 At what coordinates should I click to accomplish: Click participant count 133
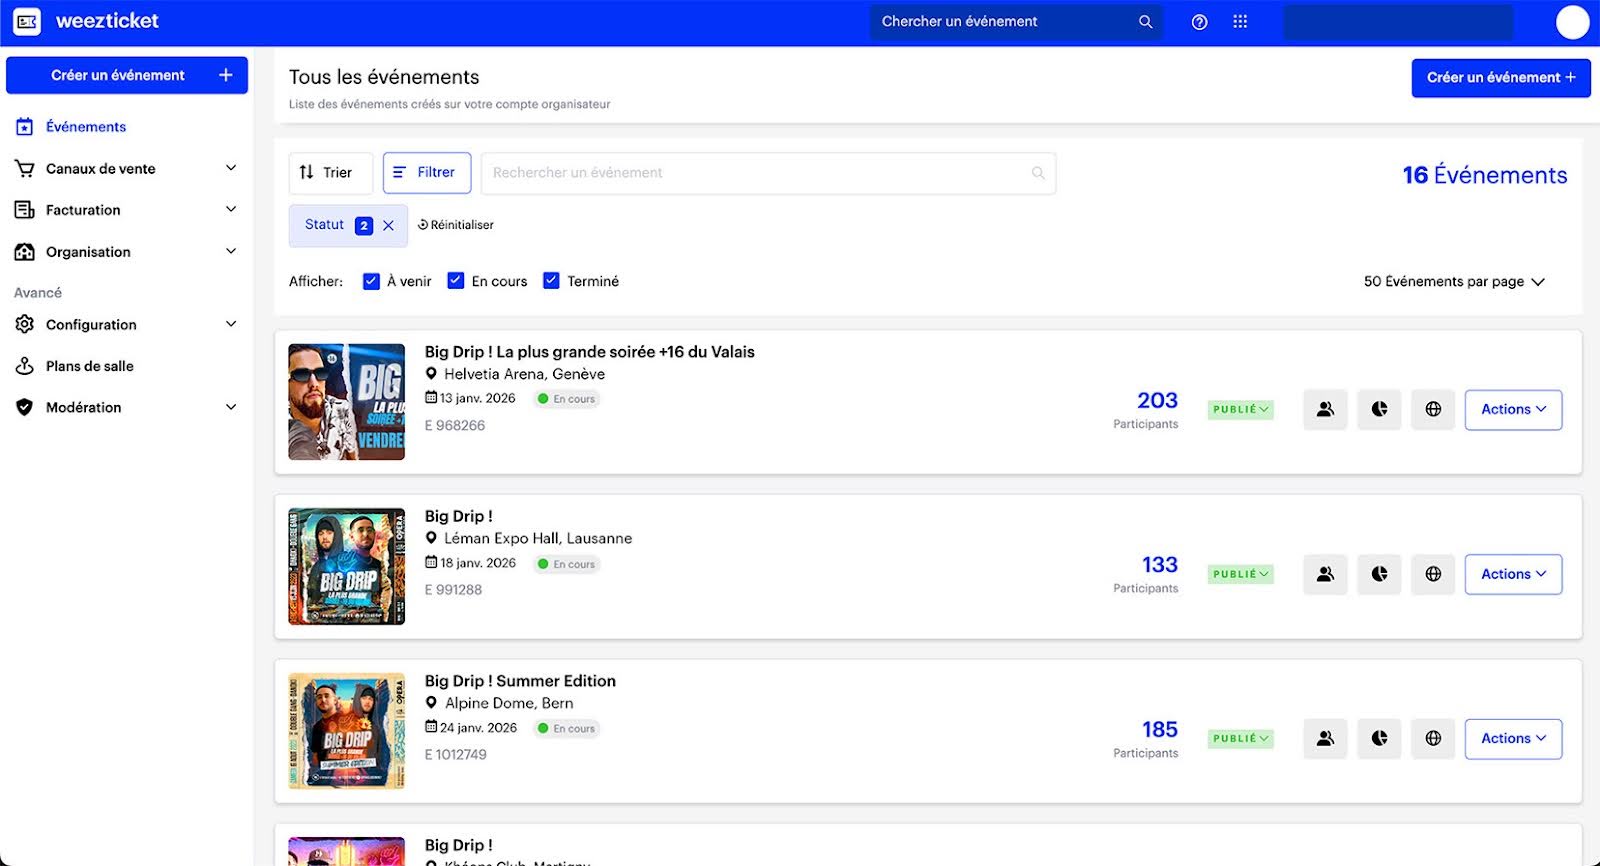click(1160, 565)
